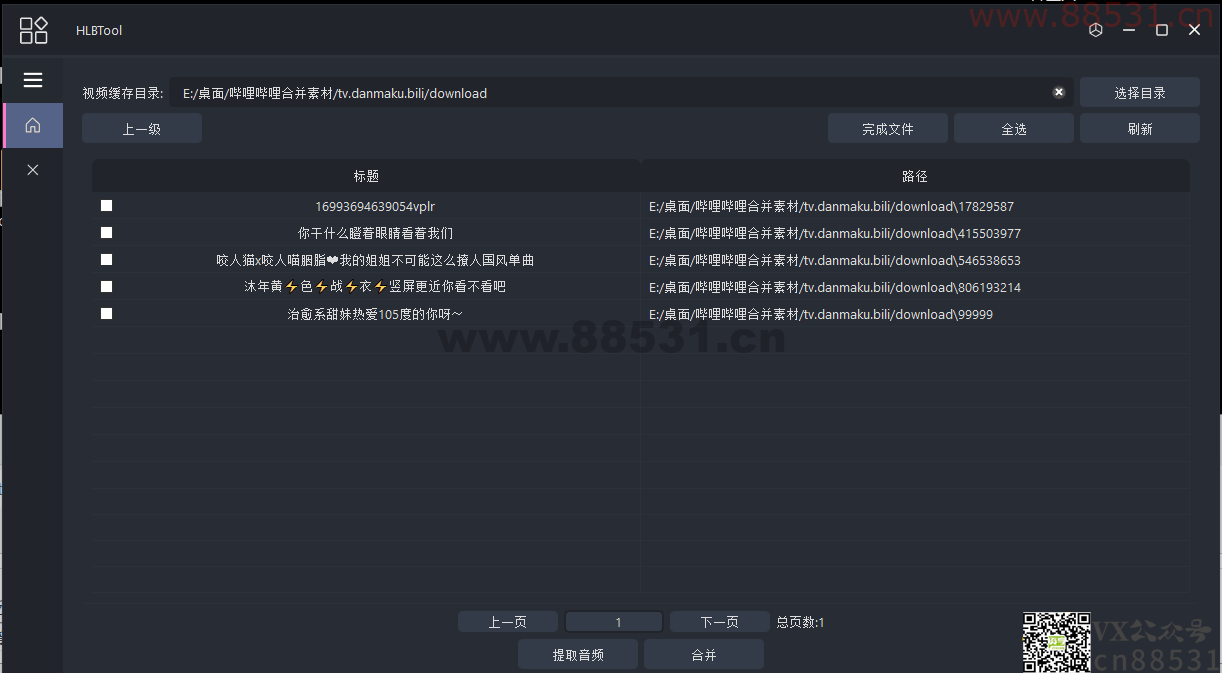1222x673 pixels.
Task: Click the 上一级 button
Action: [142, 128]
